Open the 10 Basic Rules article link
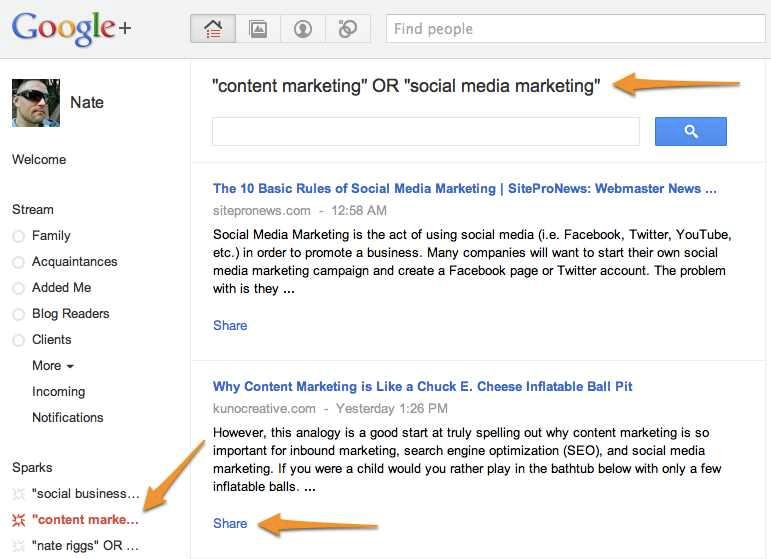Viewport: 771px width, 559px height. 465,189
